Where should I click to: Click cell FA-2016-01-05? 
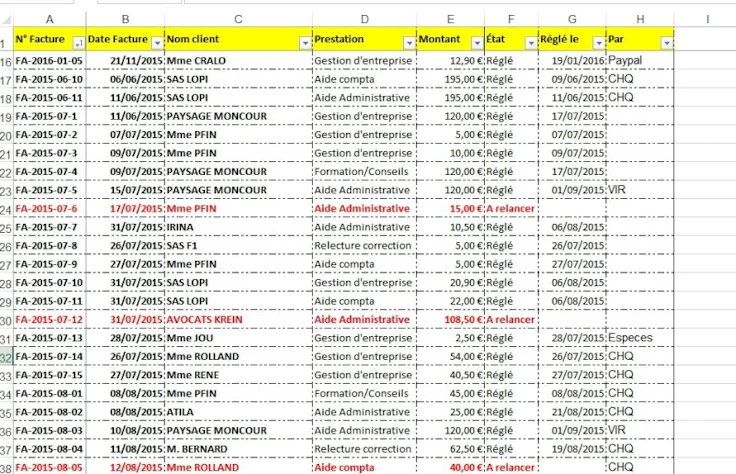[x=49, y=61]
